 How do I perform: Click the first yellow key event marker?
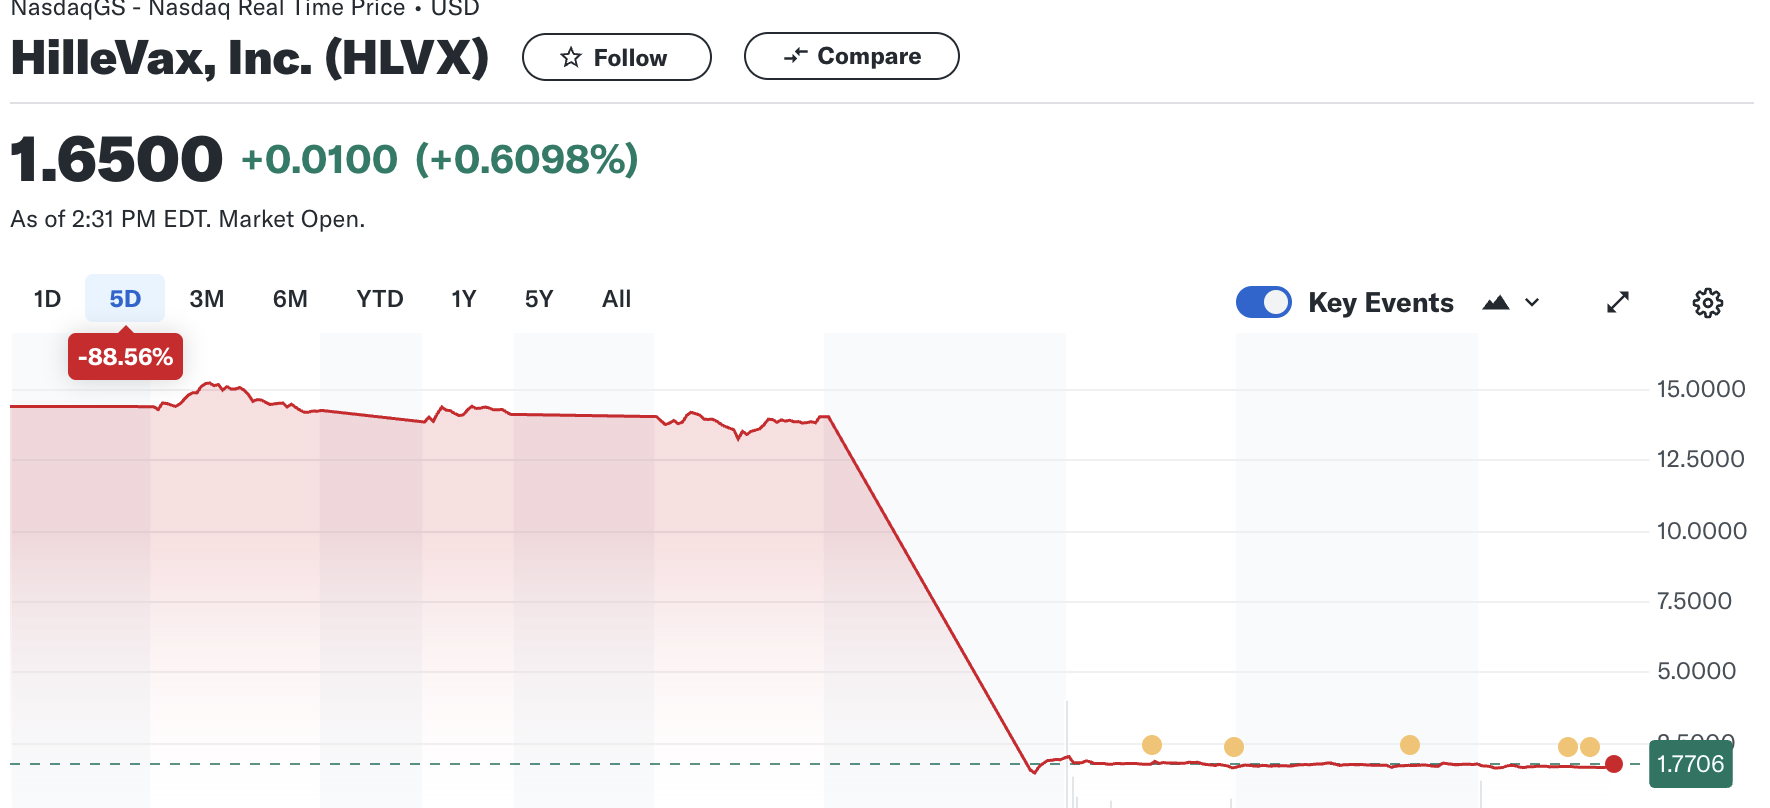(x=1152, y=745)
